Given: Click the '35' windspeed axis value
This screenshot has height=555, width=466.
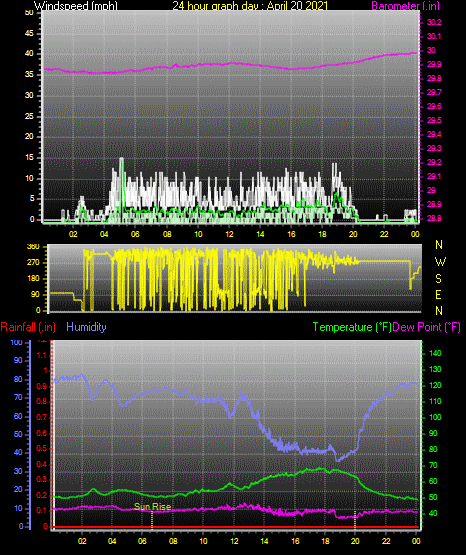Looking at the screenshot, I should pos(29,75).
